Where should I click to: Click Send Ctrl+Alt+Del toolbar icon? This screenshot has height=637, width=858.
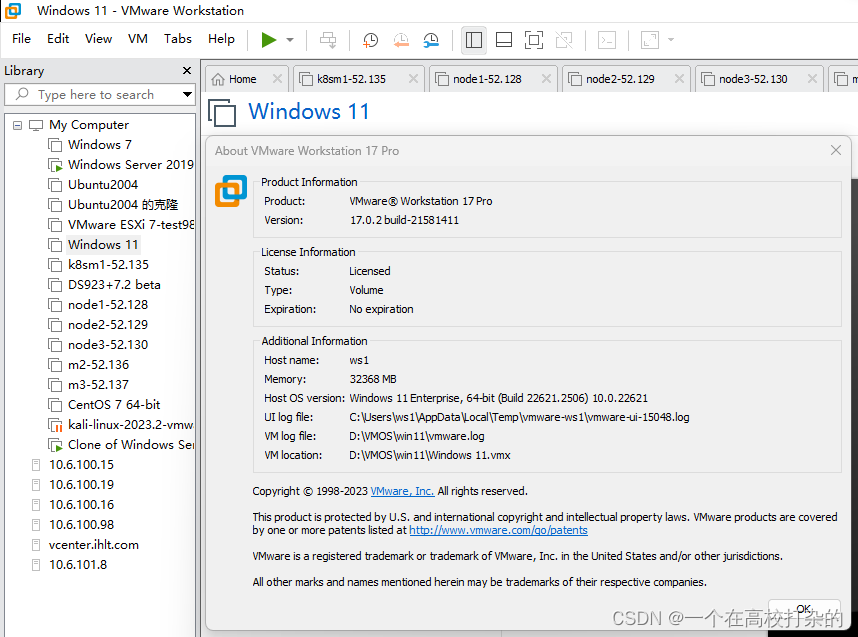coord(328,40)
